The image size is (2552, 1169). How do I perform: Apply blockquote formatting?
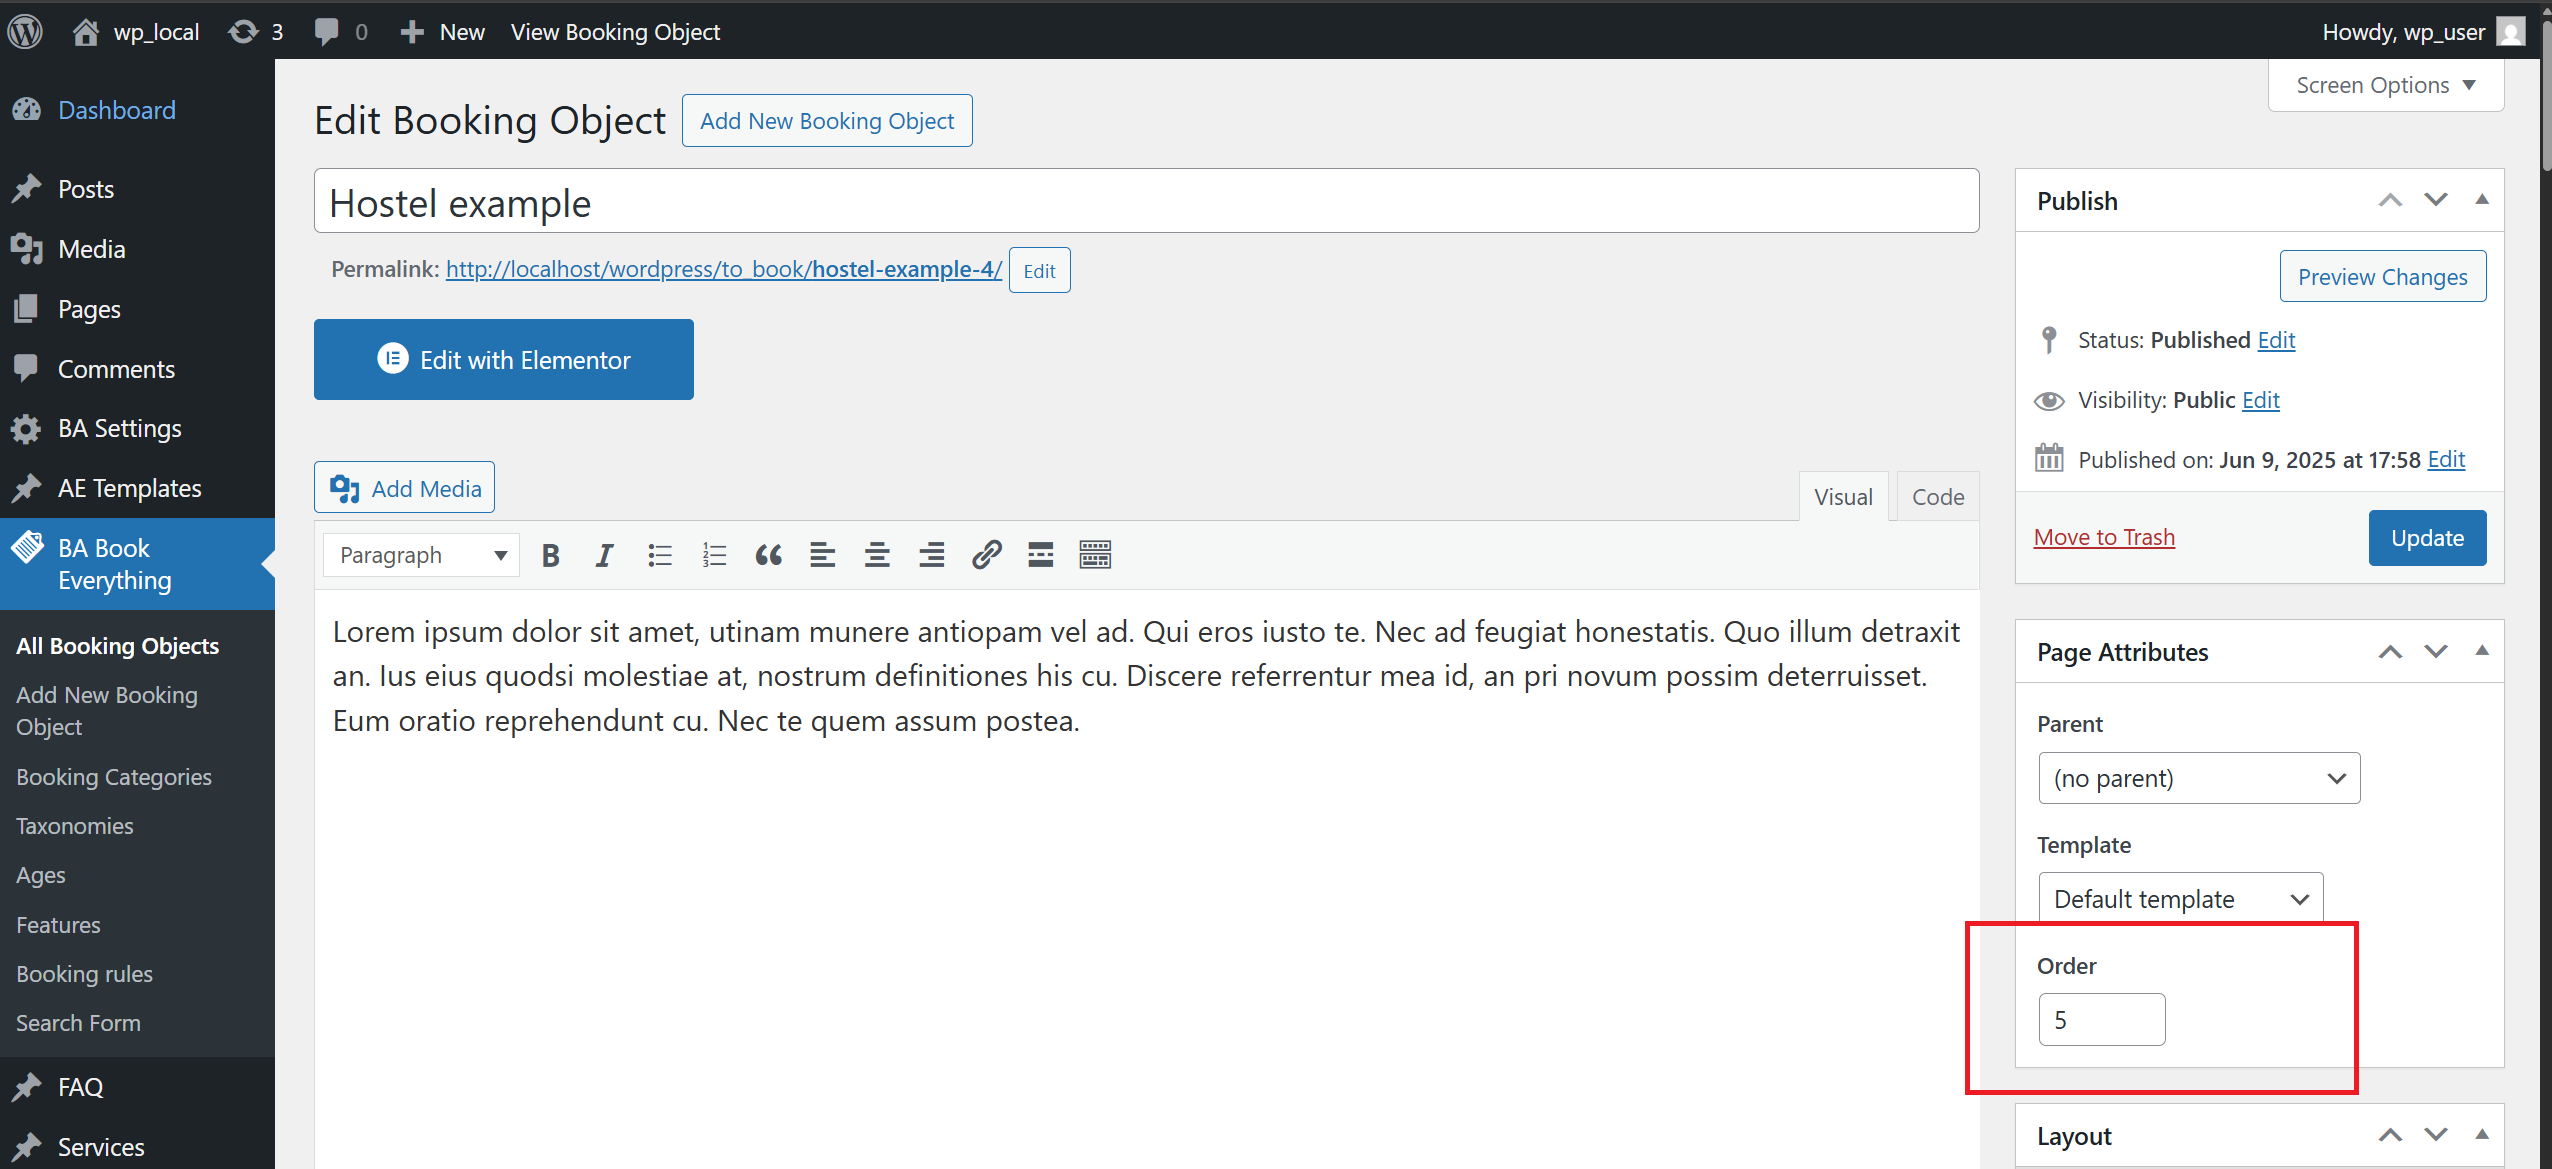(768, 555)
